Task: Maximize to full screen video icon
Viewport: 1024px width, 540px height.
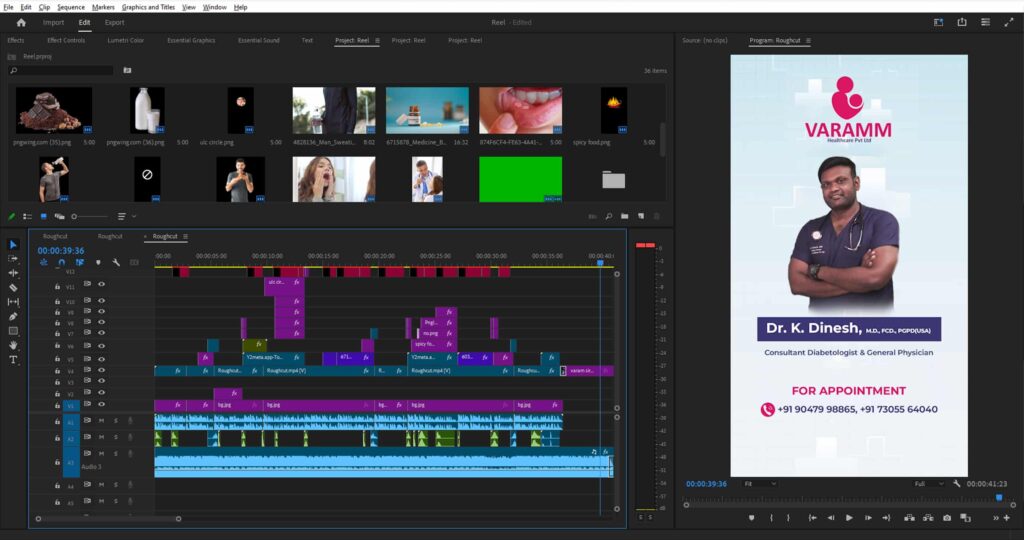Action: [x=1008, y=22]
